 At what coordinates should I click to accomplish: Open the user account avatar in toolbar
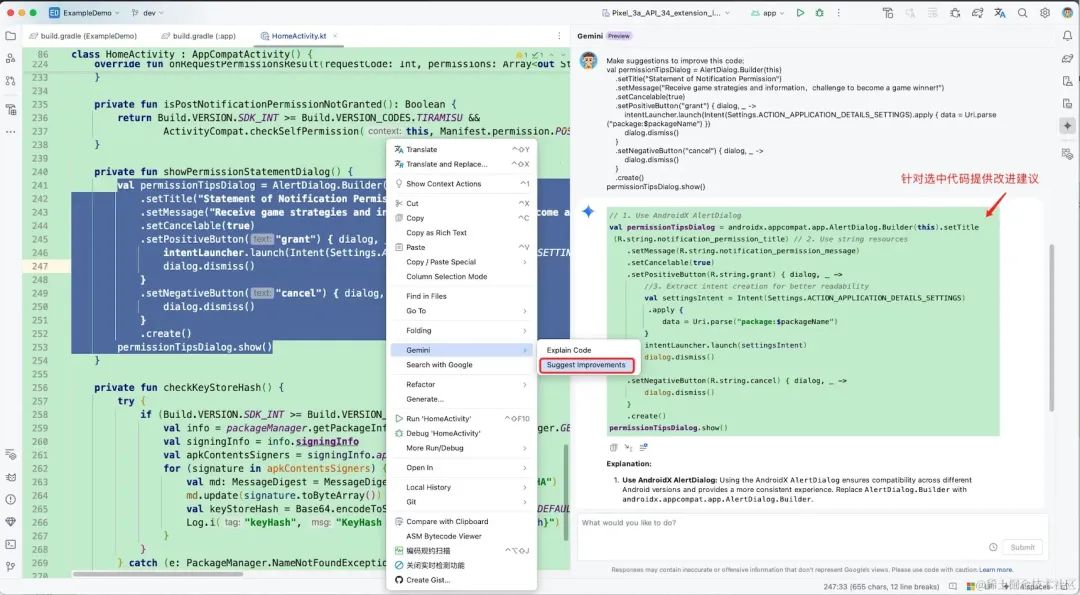pos(1066,12)
